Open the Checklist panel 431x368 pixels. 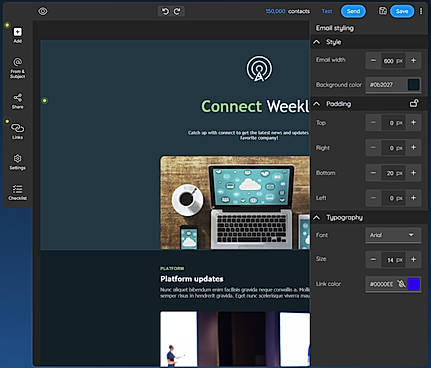17,192
